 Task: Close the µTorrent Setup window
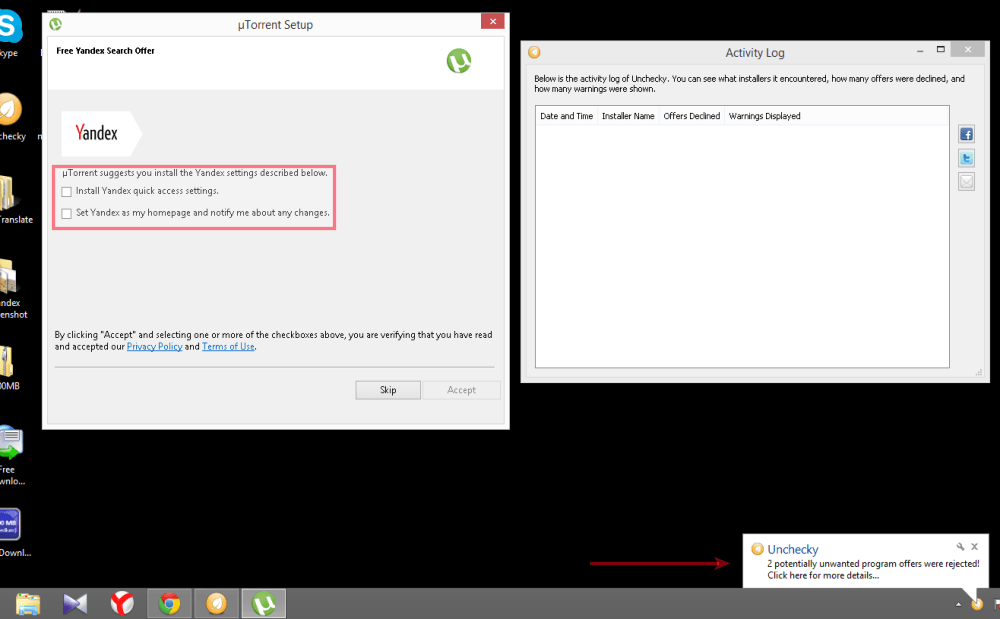492,22
